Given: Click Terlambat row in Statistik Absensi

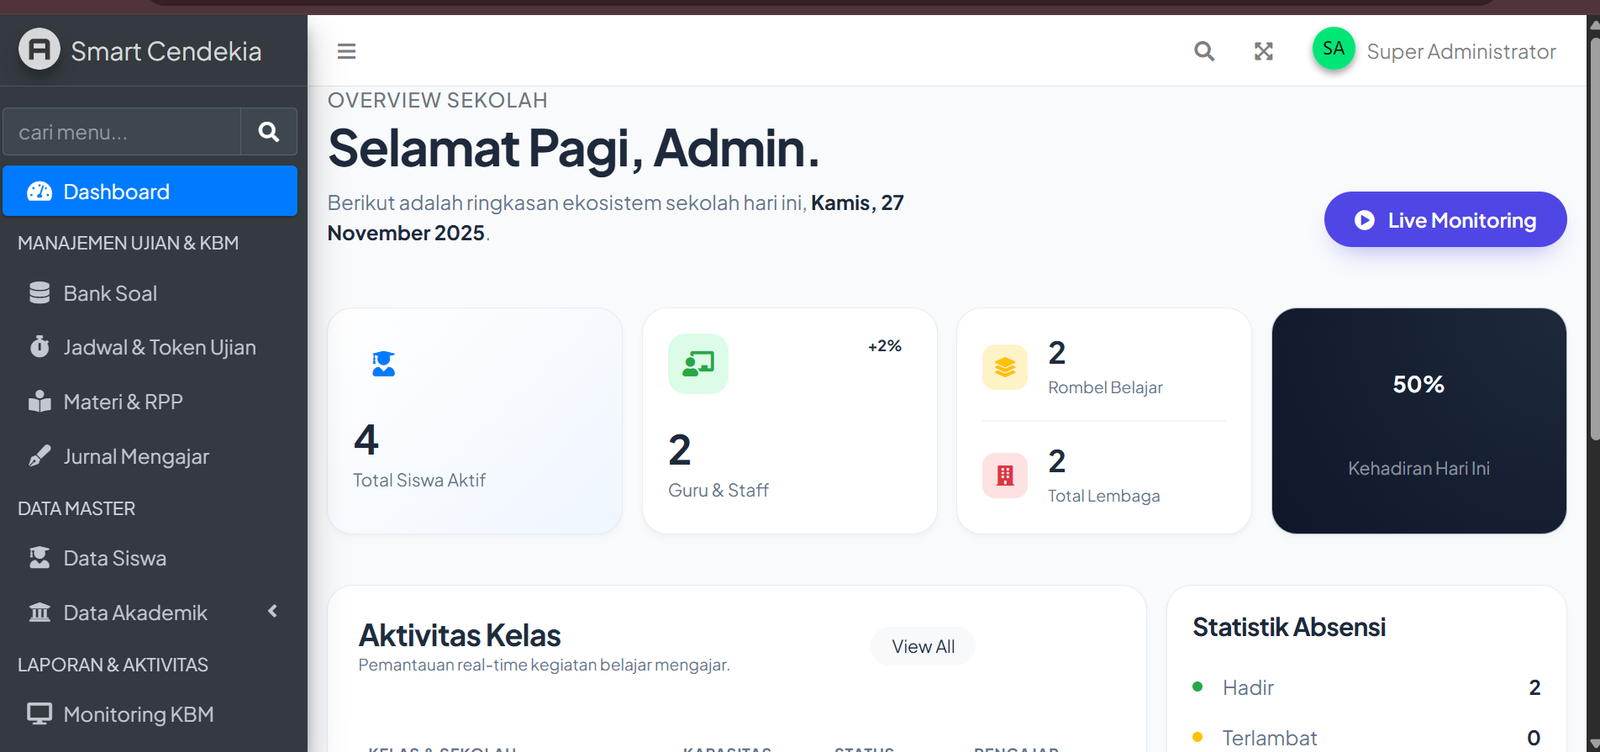Looking at the screenshot, I should (x=1366, y=738).
